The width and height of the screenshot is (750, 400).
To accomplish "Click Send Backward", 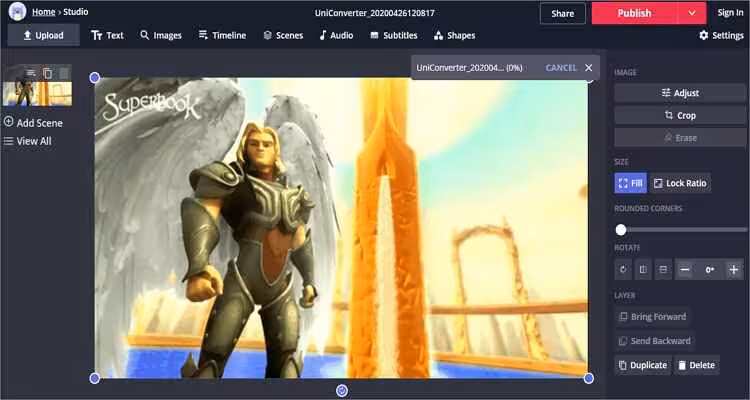I will pos(654,341).
